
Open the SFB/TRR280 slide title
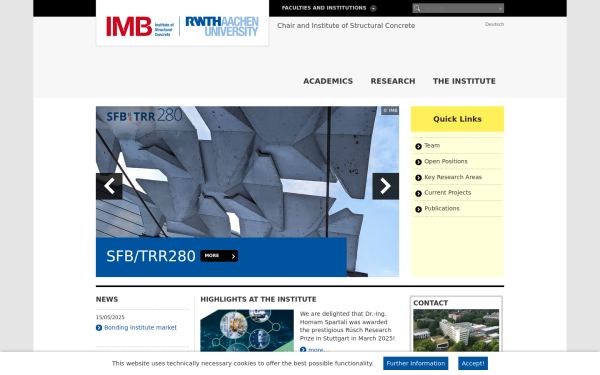(151, 256)
